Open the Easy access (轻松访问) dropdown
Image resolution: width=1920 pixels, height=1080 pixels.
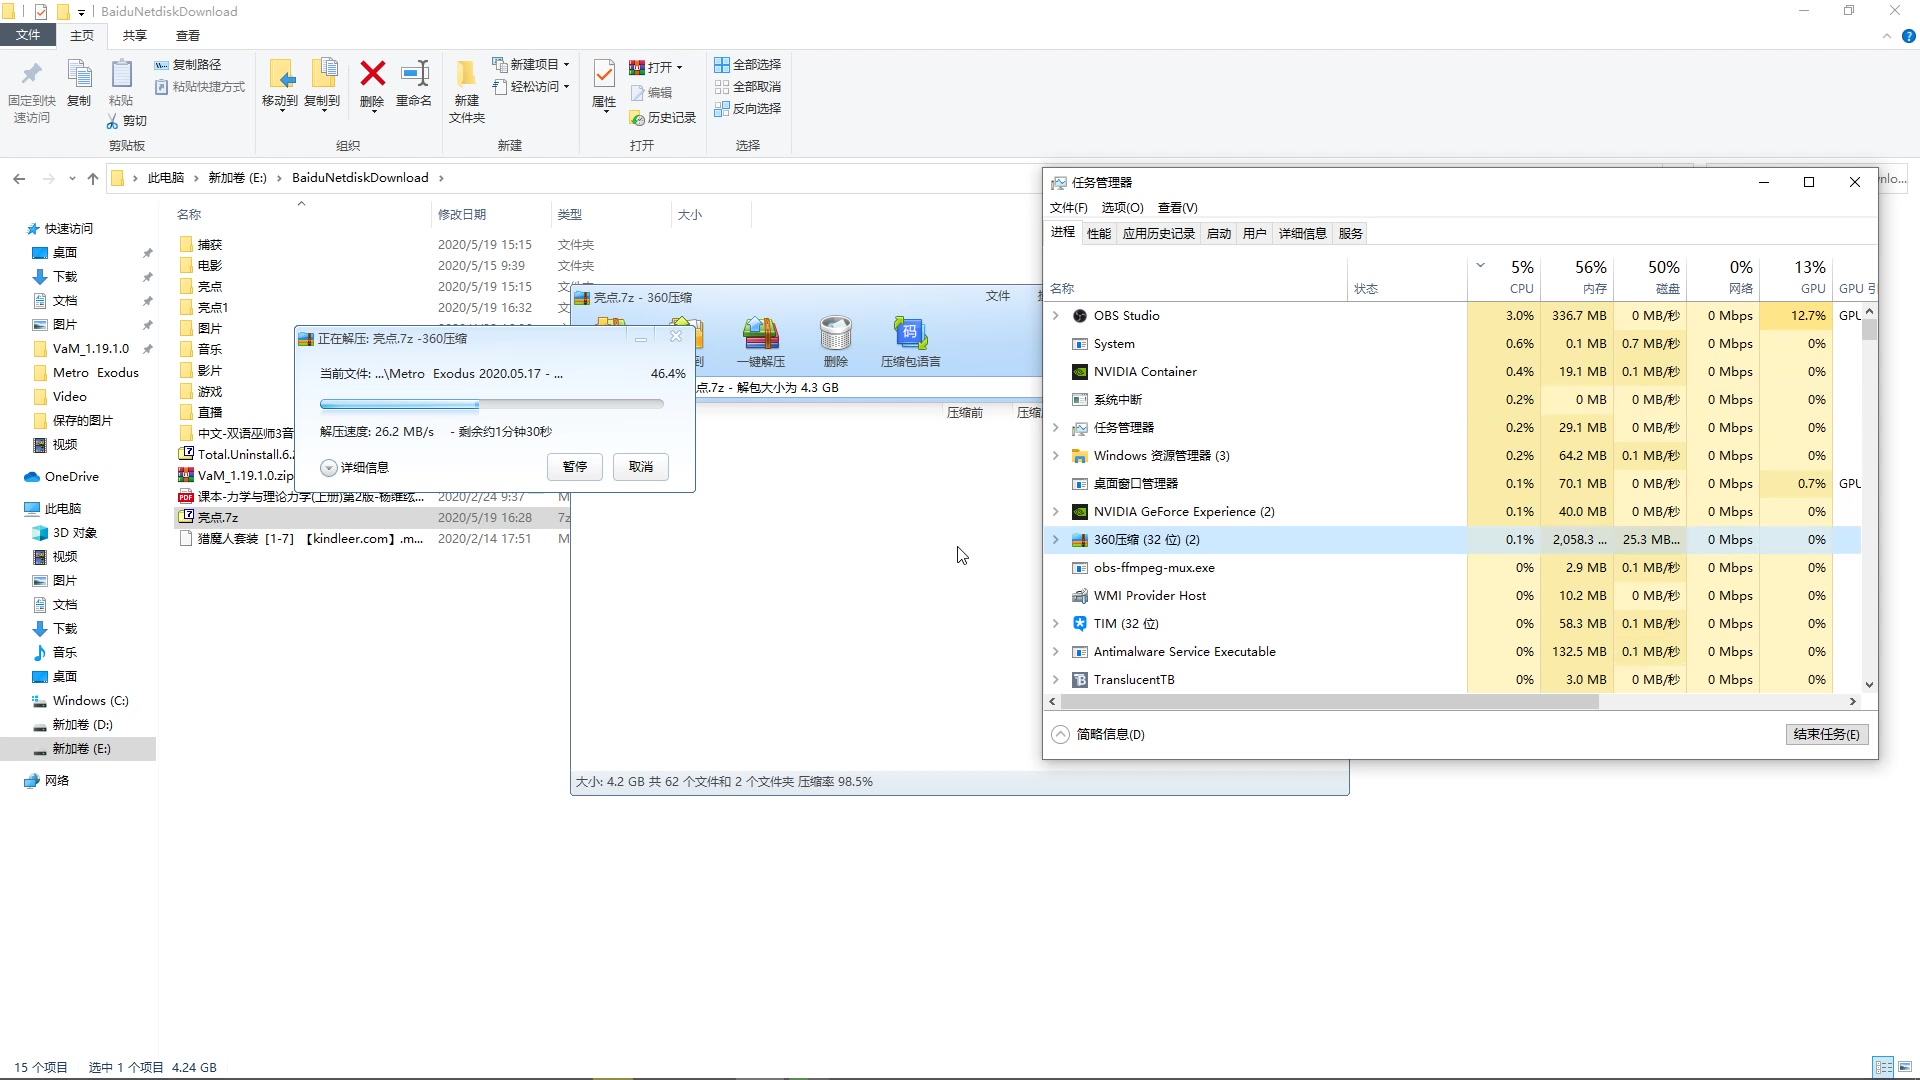(x=531, y=87)
